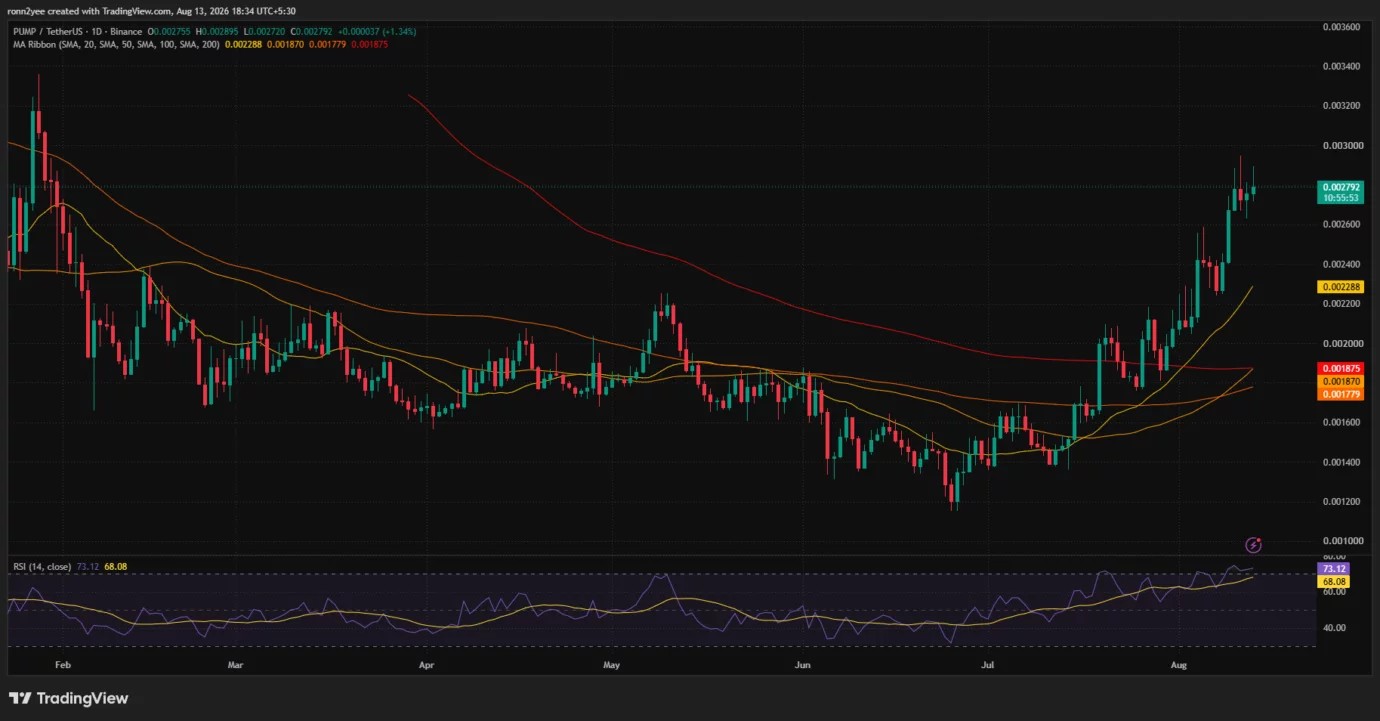1380x721 pixels.
Task: Click the purple lightning events icon
Action: tap(1253, 545)
